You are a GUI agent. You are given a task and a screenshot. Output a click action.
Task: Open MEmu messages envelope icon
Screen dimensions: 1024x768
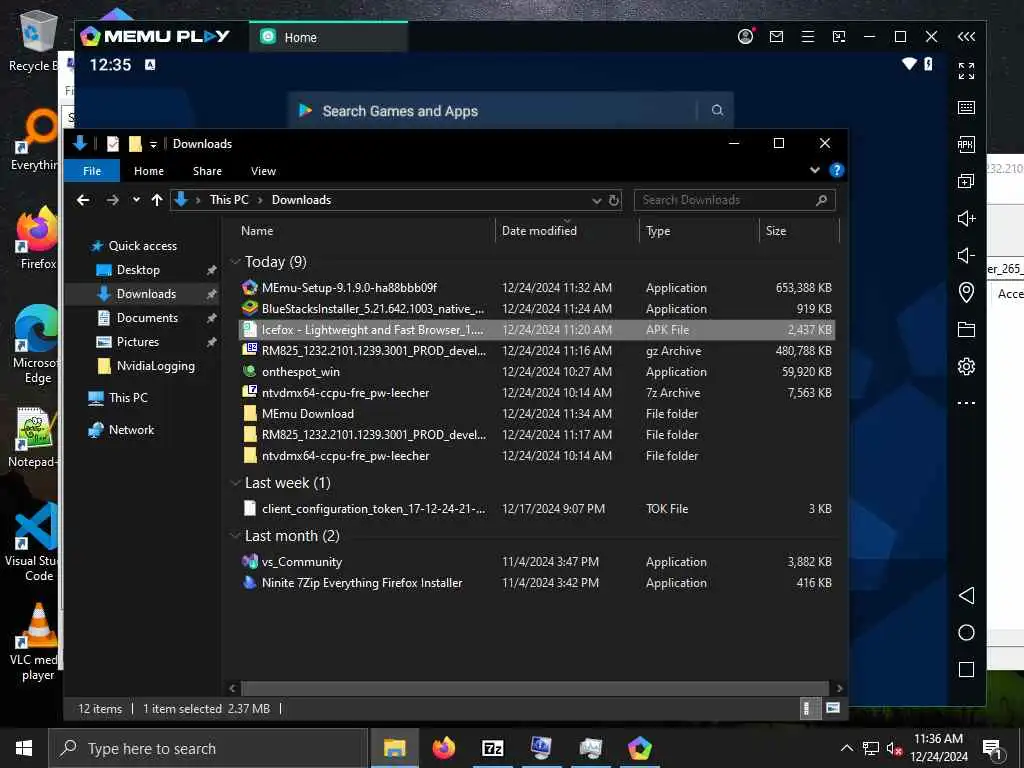[x=776, y=37]
